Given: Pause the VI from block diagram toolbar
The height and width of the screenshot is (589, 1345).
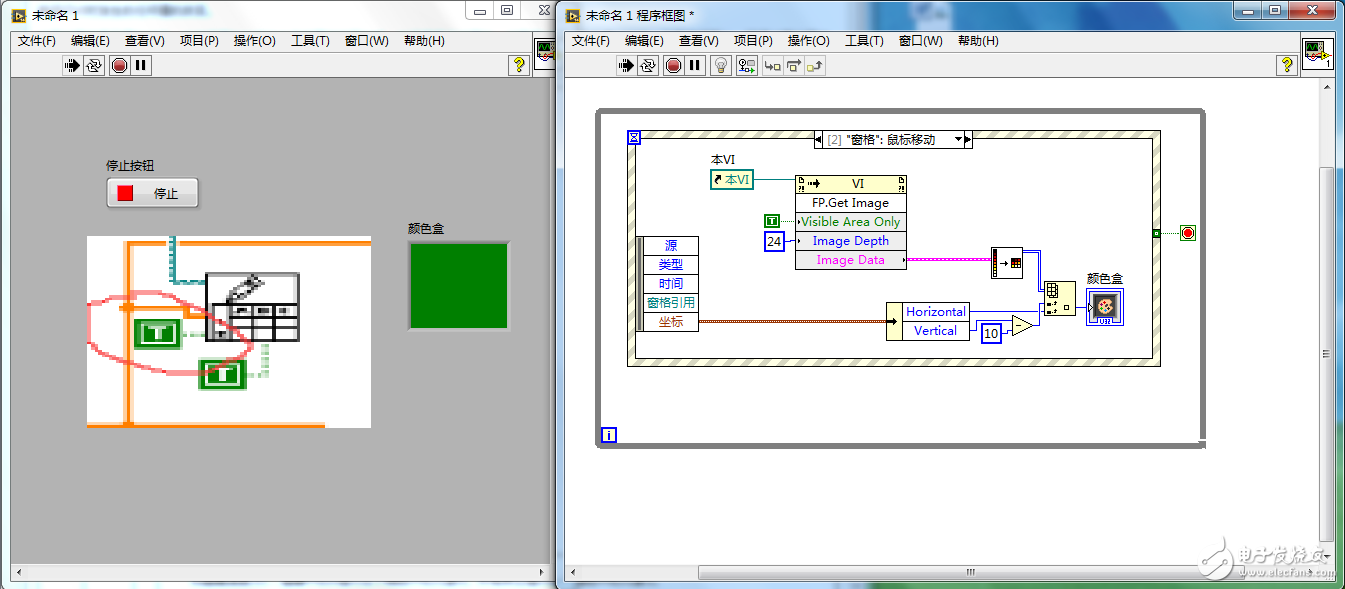Looking at the screenshot, I should pos(695,65).
